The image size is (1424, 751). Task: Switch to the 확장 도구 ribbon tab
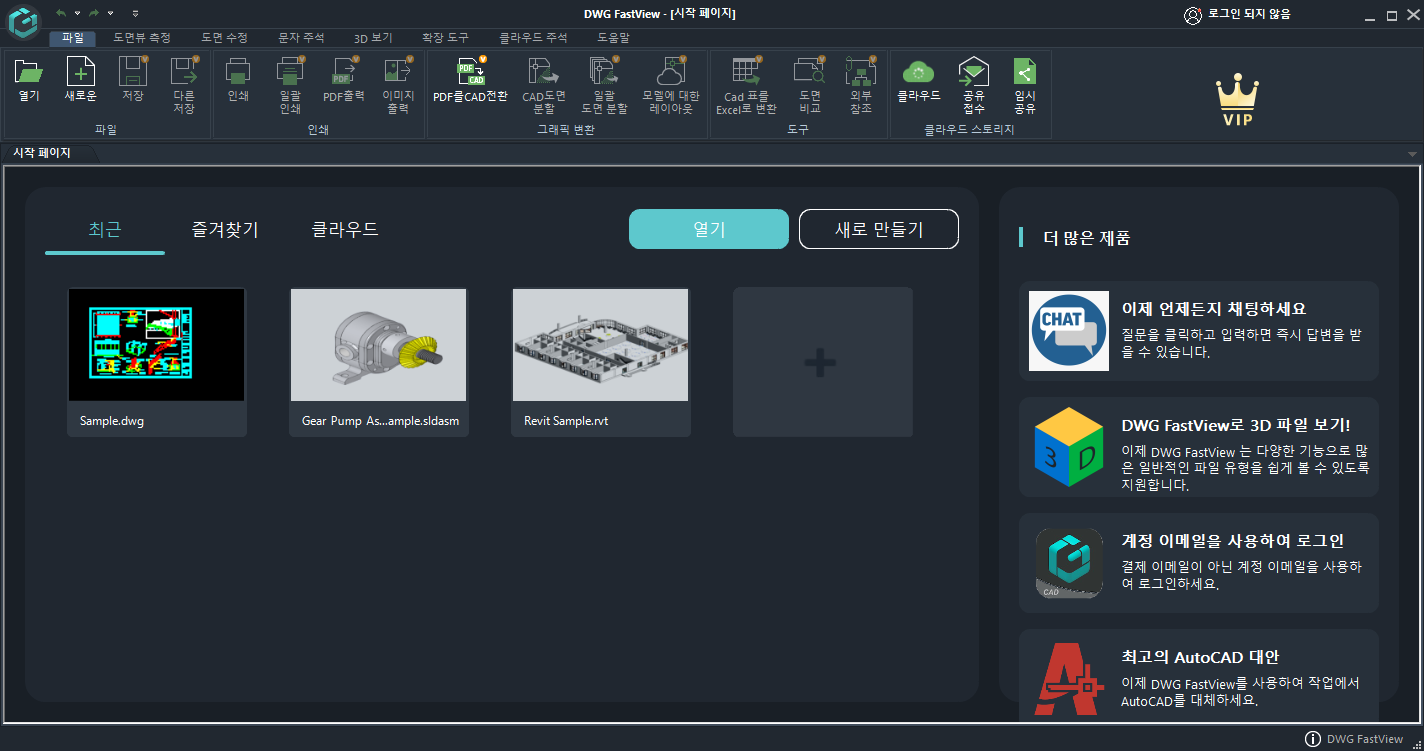(445, 38)
